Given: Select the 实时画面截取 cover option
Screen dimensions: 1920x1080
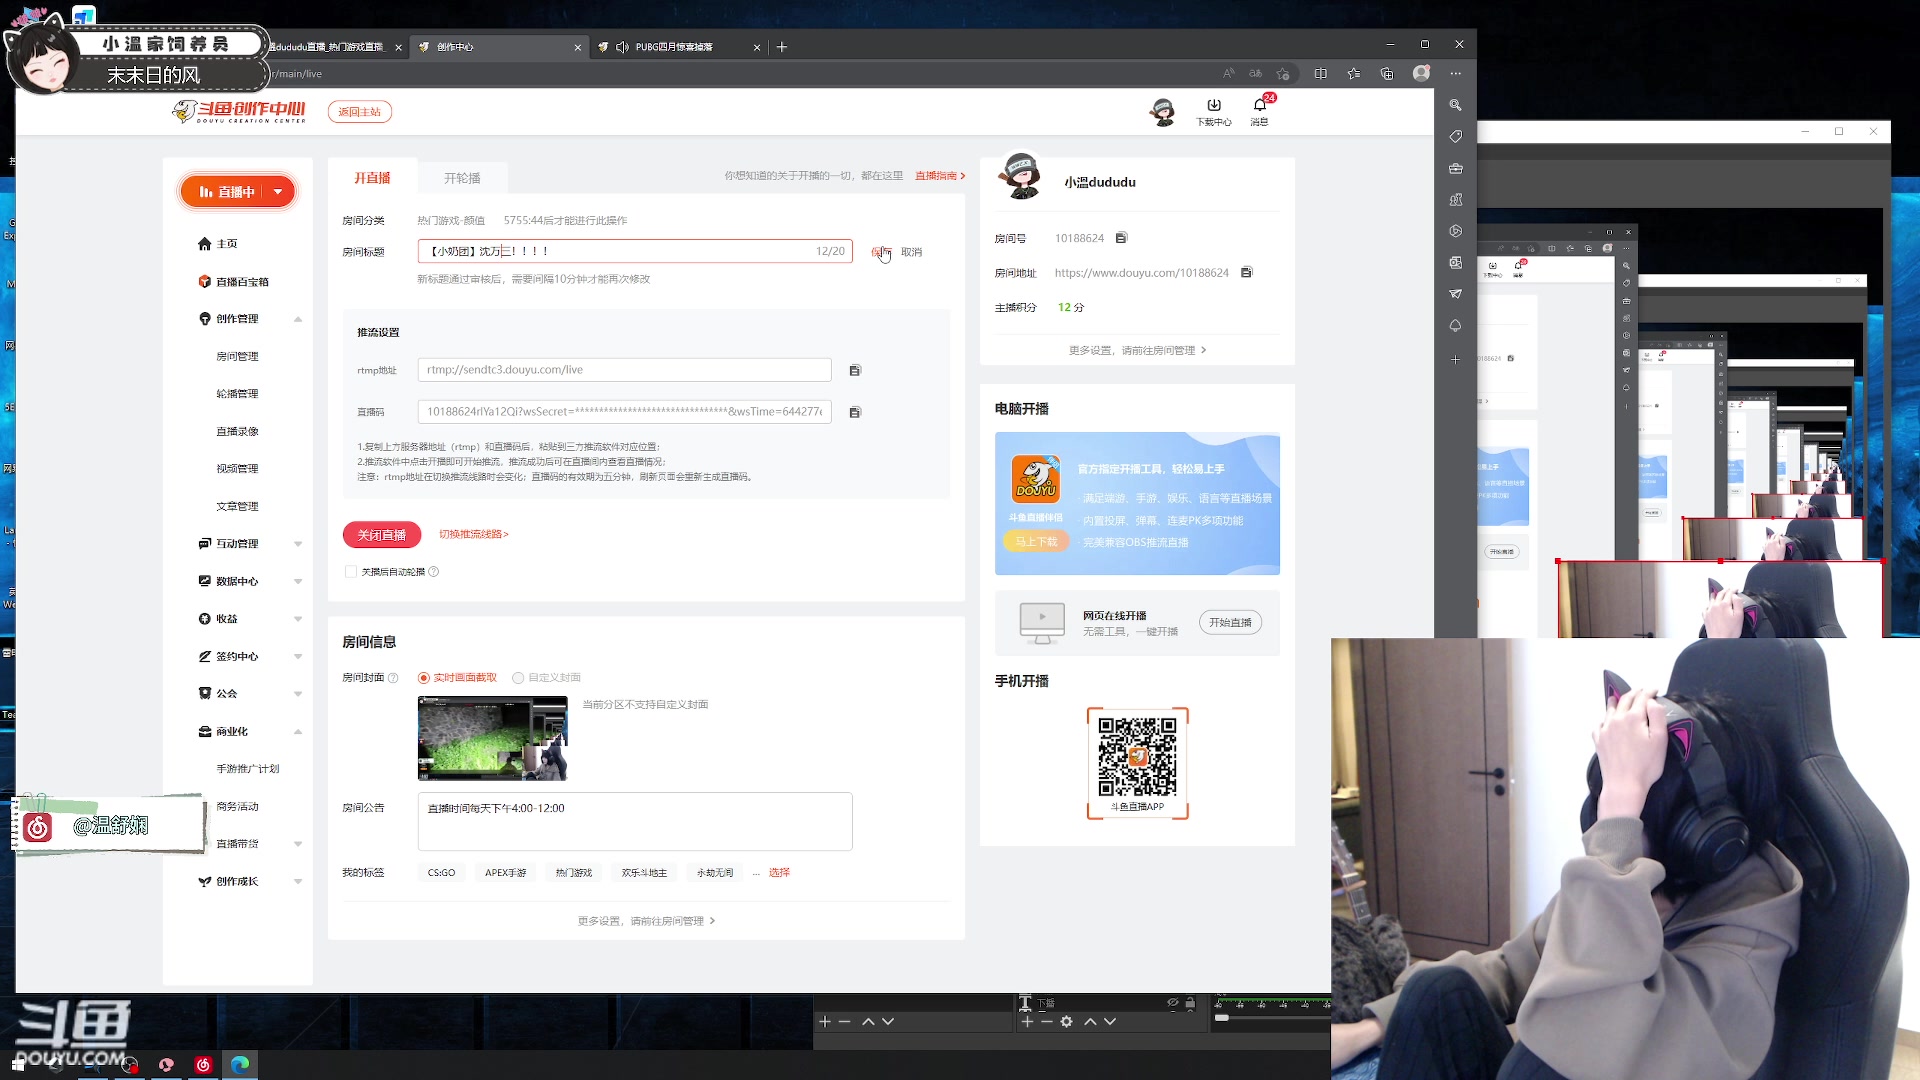Looking at the screenshot, I should pos(458,678).
